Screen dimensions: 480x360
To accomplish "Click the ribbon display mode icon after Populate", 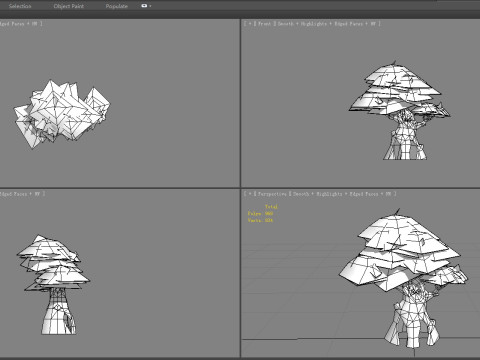I will 144,6.
